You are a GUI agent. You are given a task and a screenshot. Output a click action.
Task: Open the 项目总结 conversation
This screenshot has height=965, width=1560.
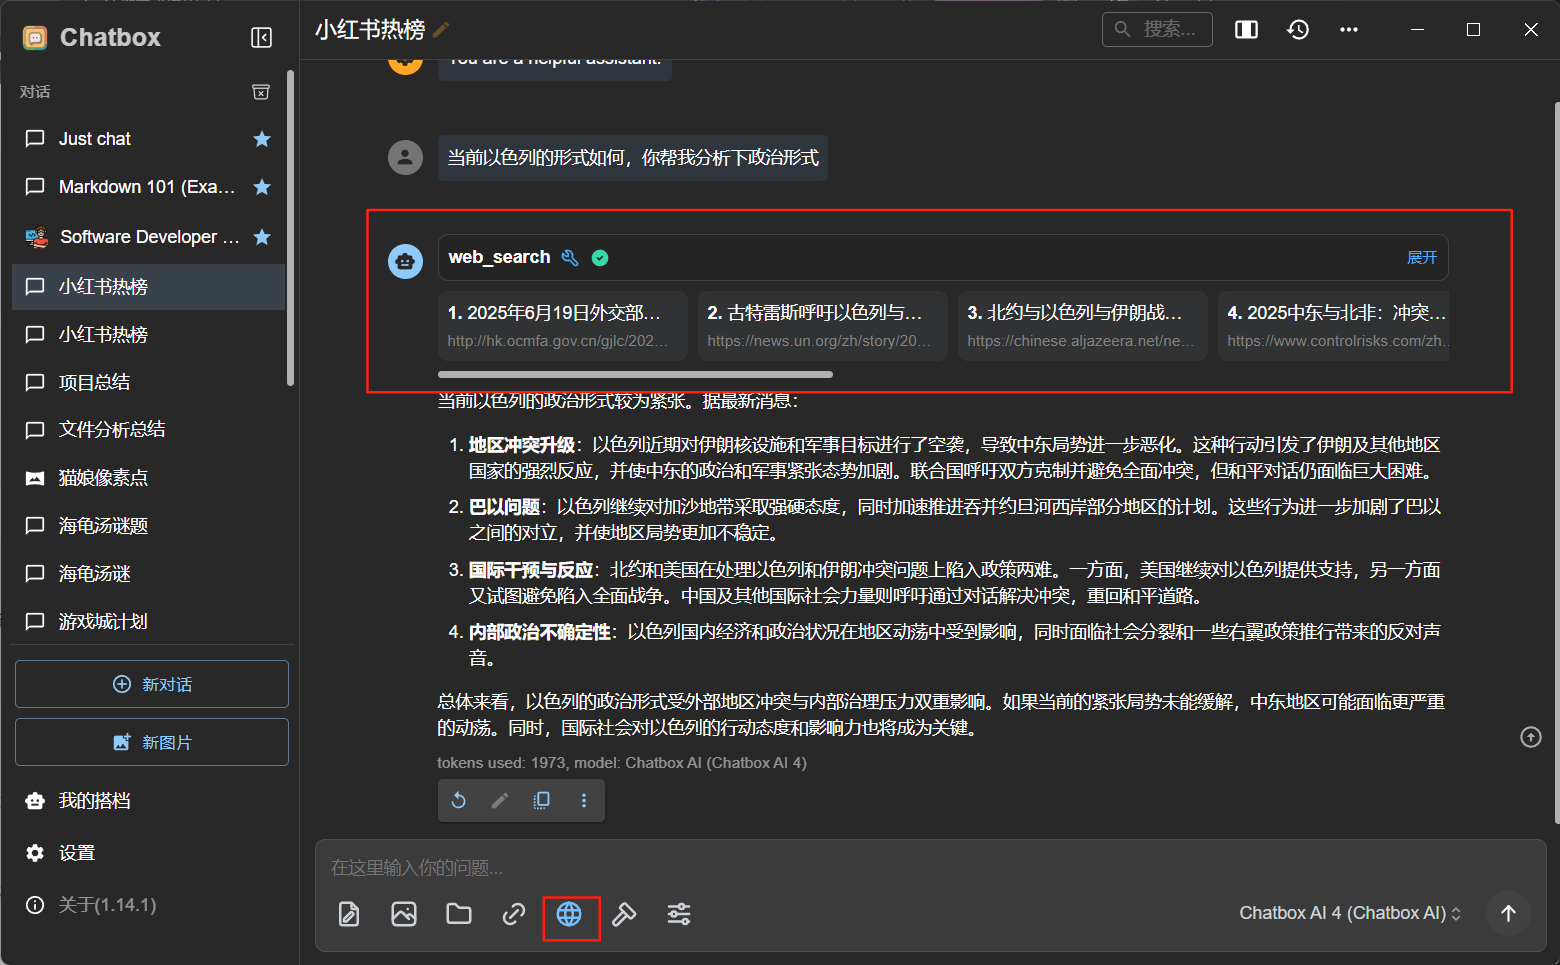point(149,382)
